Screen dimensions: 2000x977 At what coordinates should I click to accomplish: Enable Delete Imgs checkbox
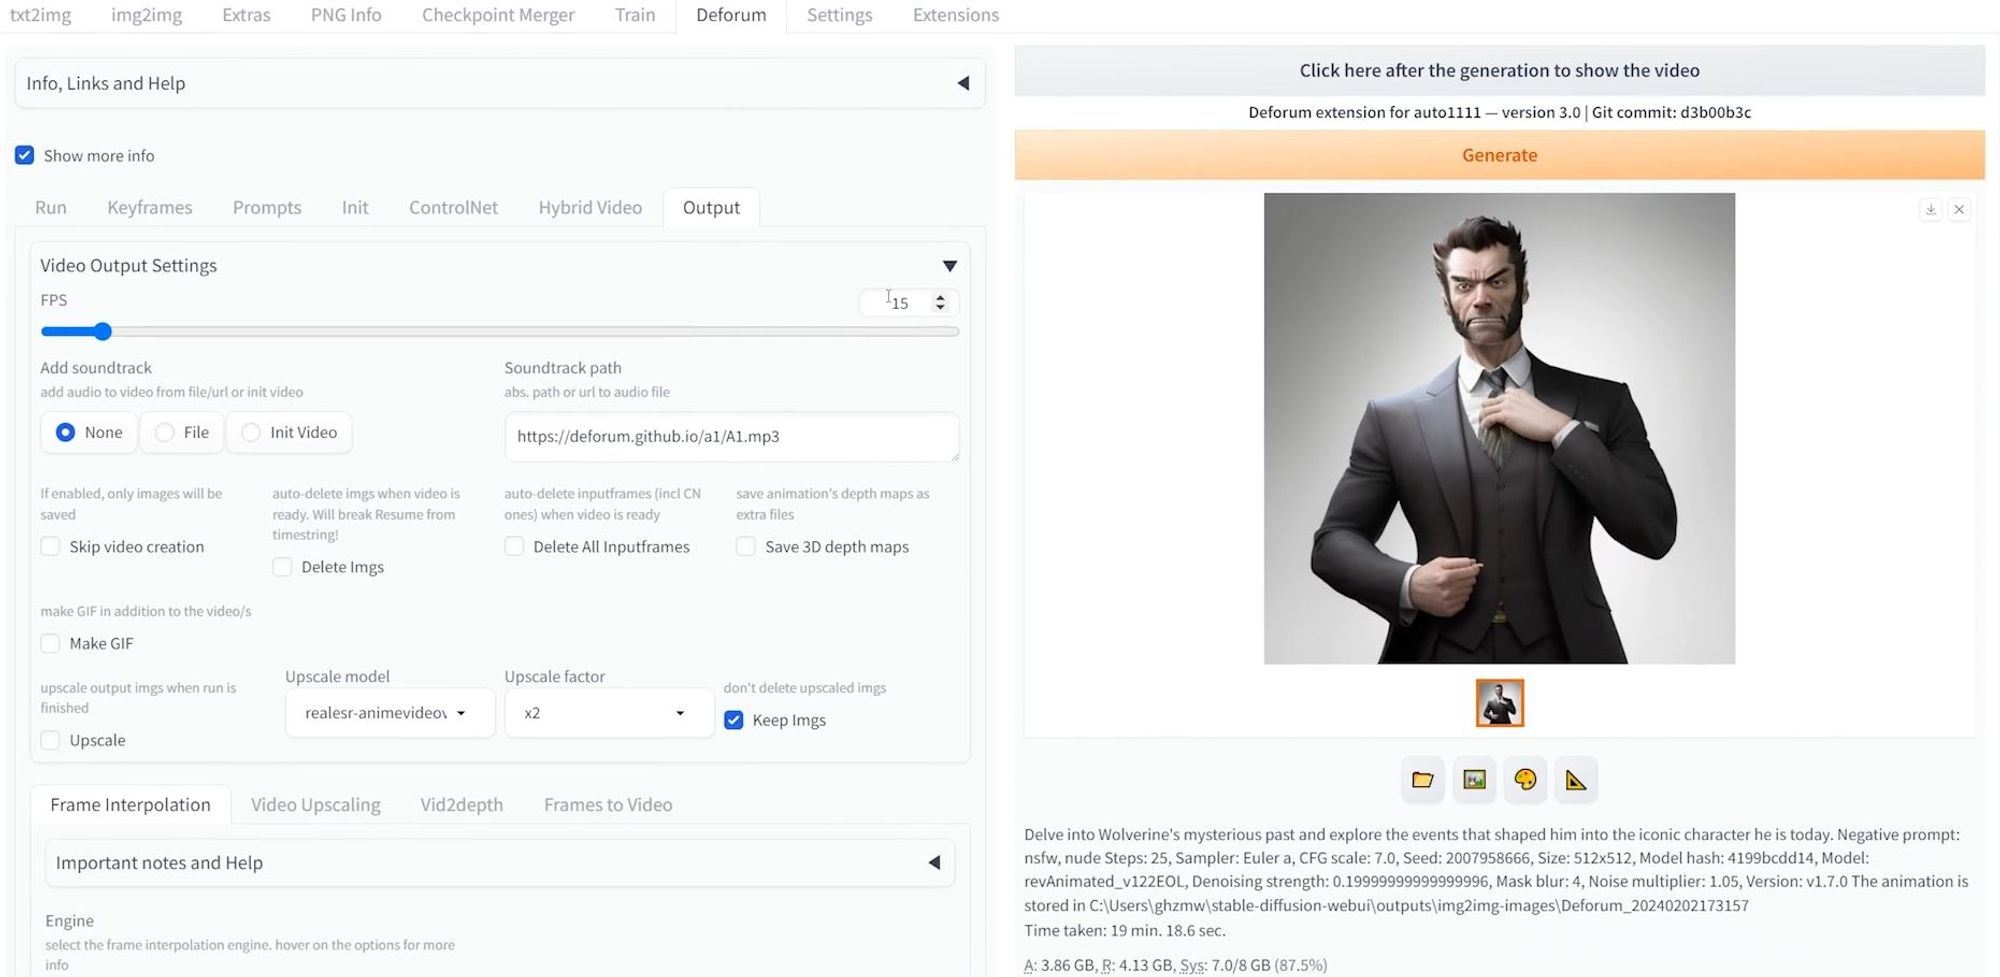pos(282,567)
